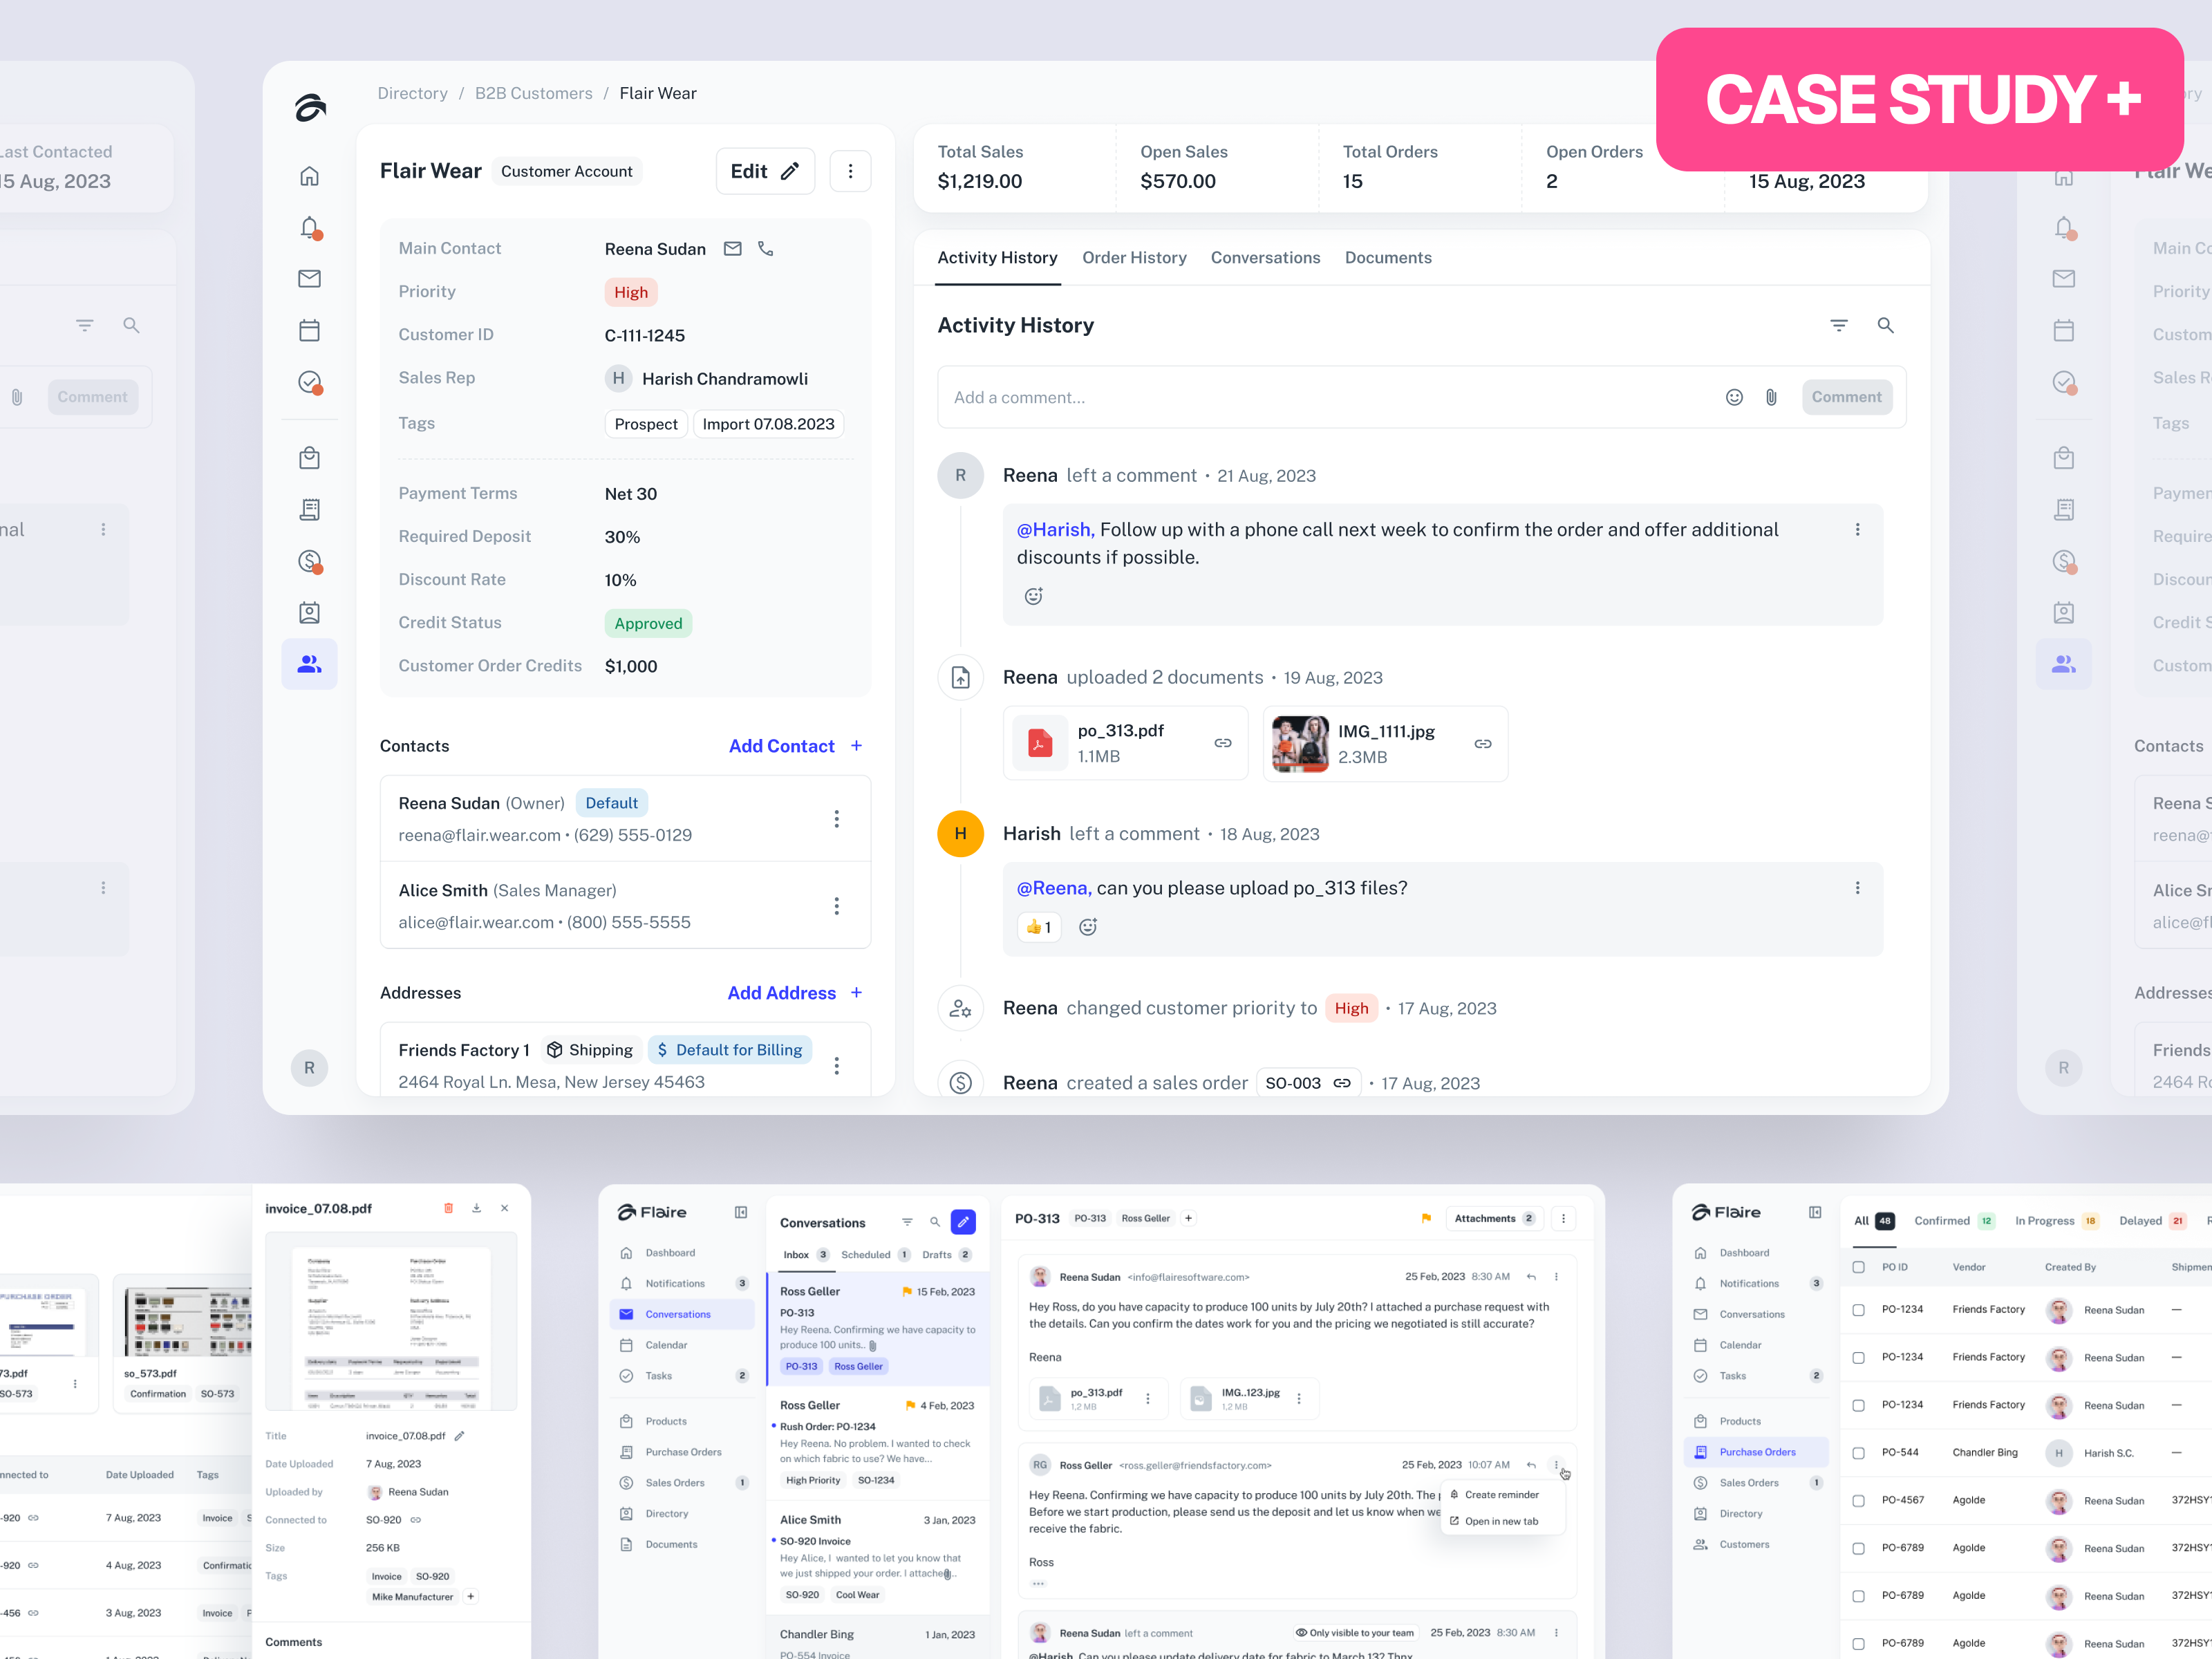This screenshot has height=1659, width=2212.
Task: Switch to the Order History tab
Action: click(x=1134, y=258)
